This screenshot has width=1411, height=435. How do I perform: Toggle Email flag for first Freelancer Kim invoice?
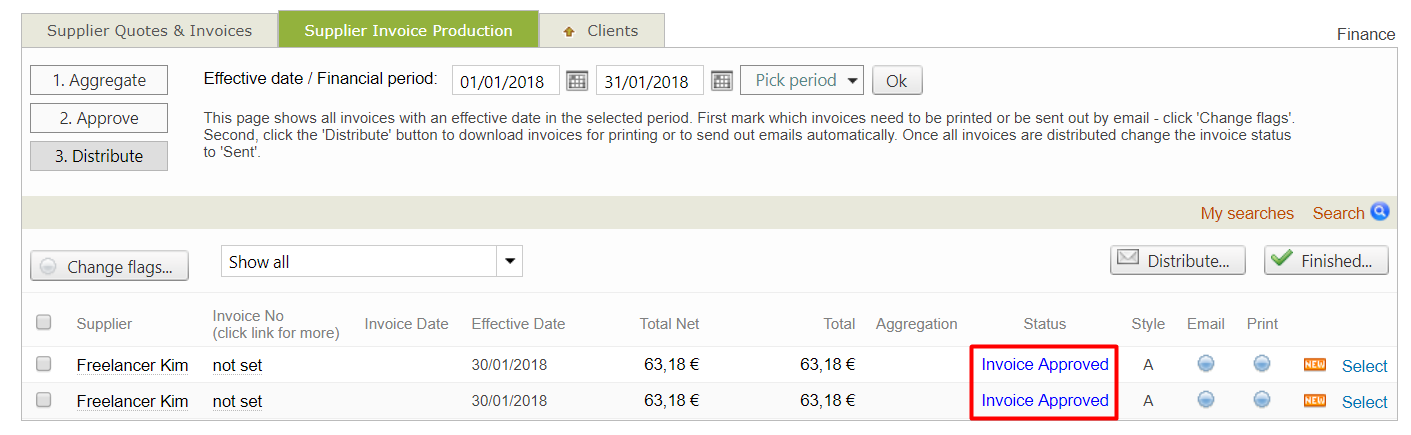point(1206,365)
